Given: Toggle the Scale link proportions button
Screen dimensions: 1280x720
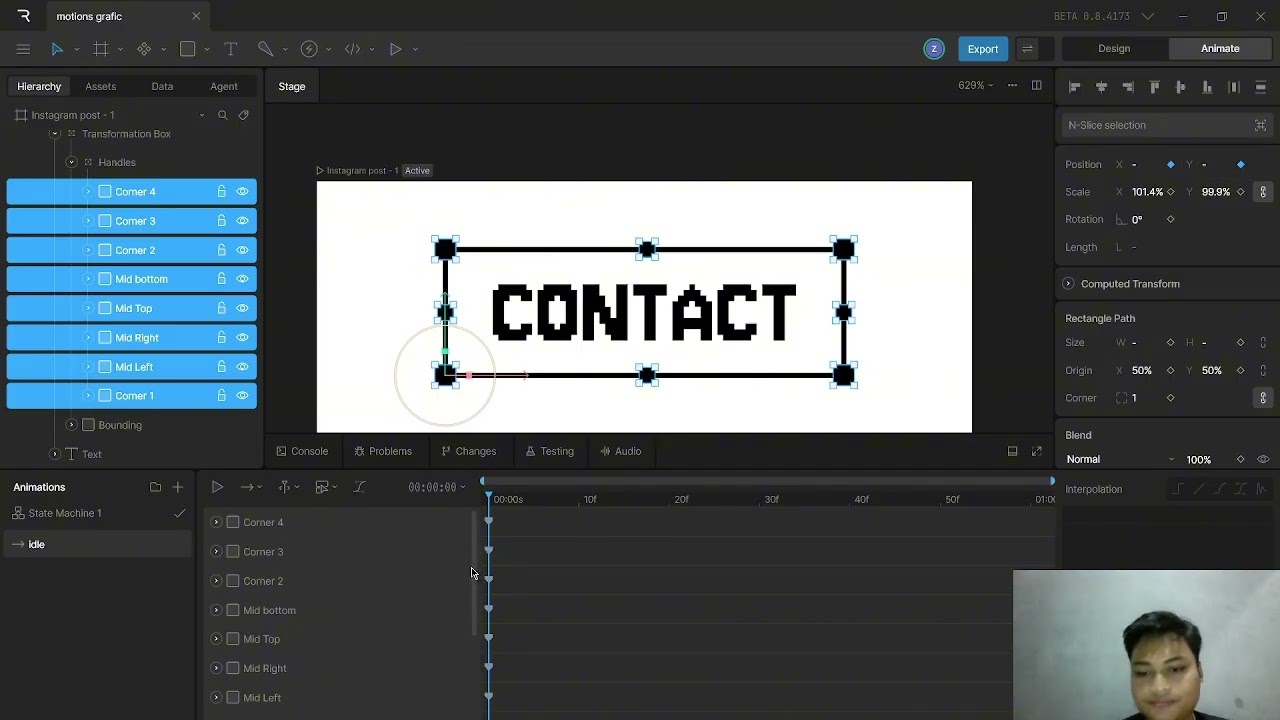Looking at the screenshot, I should coord(1263,192).
